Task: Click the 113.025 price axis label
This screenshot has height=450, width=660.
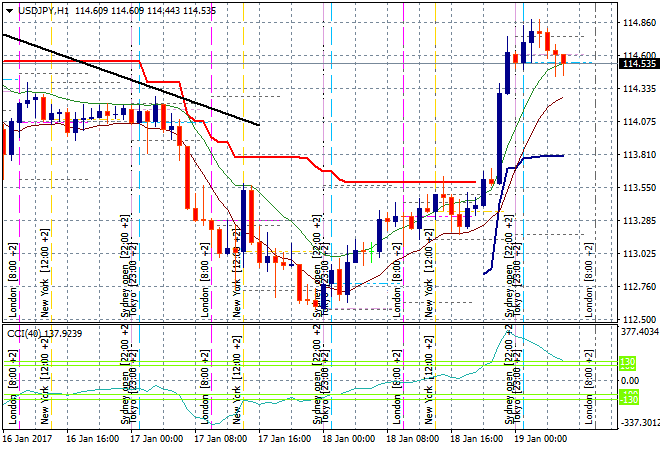Action: pyautogui.click(x=639, y=253)
